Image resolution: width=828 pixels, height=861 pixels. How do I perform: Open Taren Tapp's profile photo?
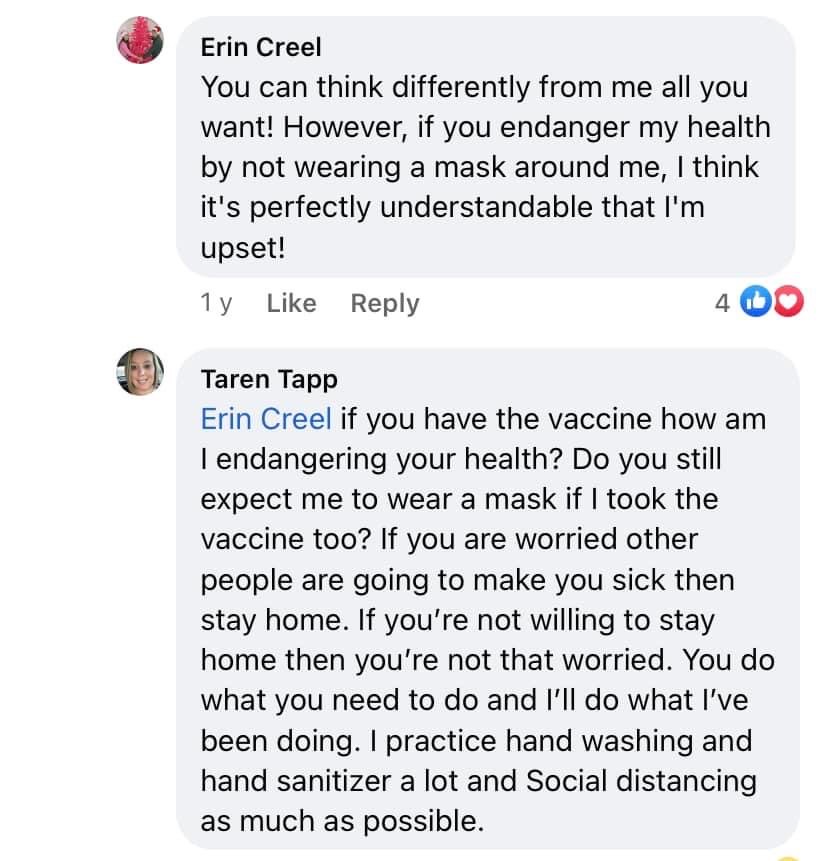[x=140, y=372]
